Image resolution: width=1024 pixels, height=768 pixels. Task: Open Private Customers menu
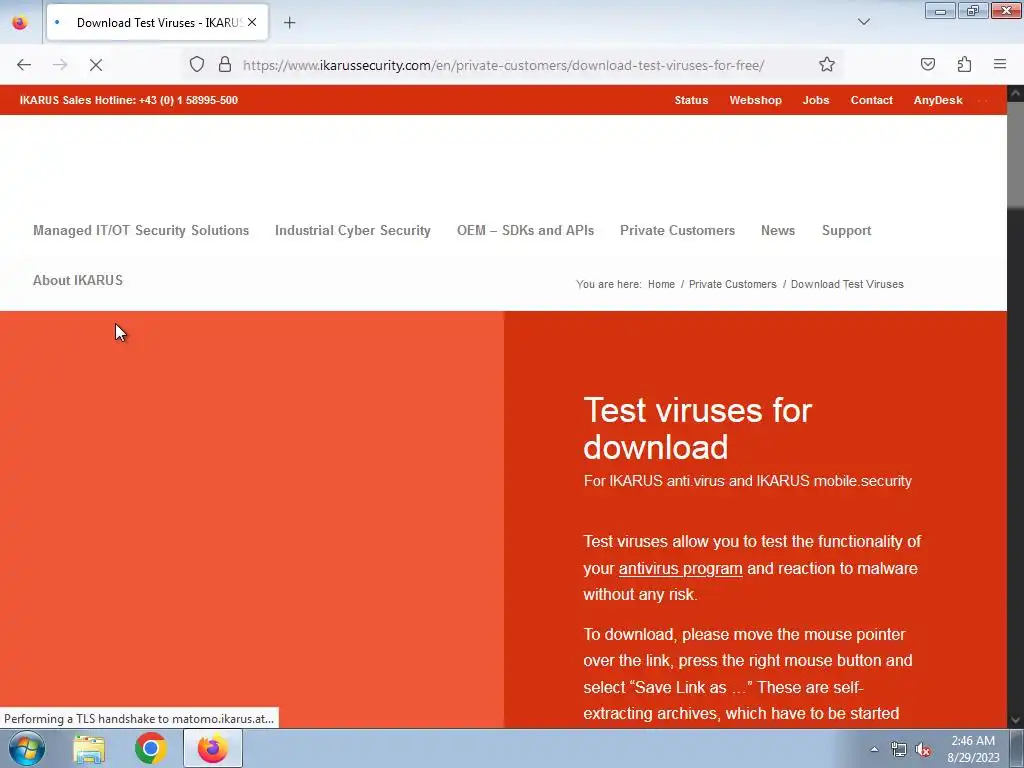[677, 231]
